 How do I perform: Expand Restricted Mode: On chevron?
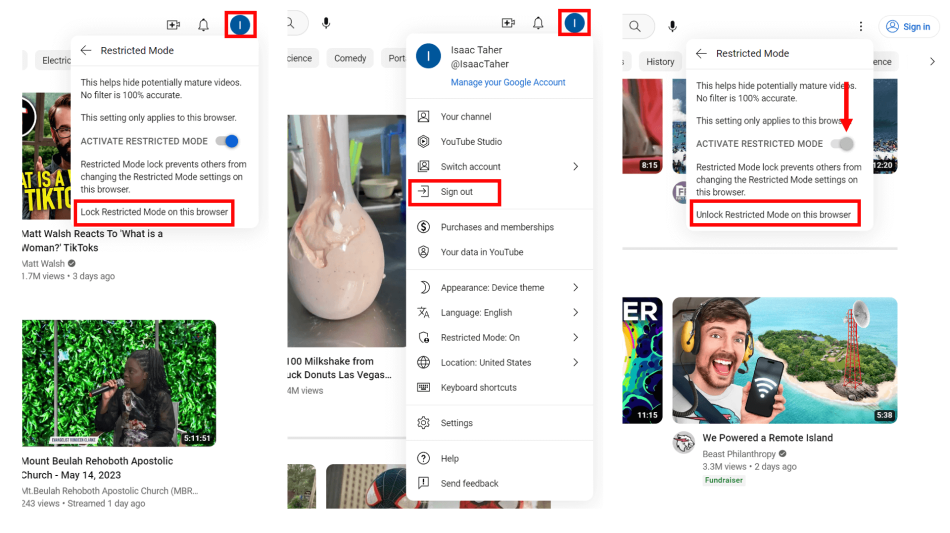tap(576, 337)
